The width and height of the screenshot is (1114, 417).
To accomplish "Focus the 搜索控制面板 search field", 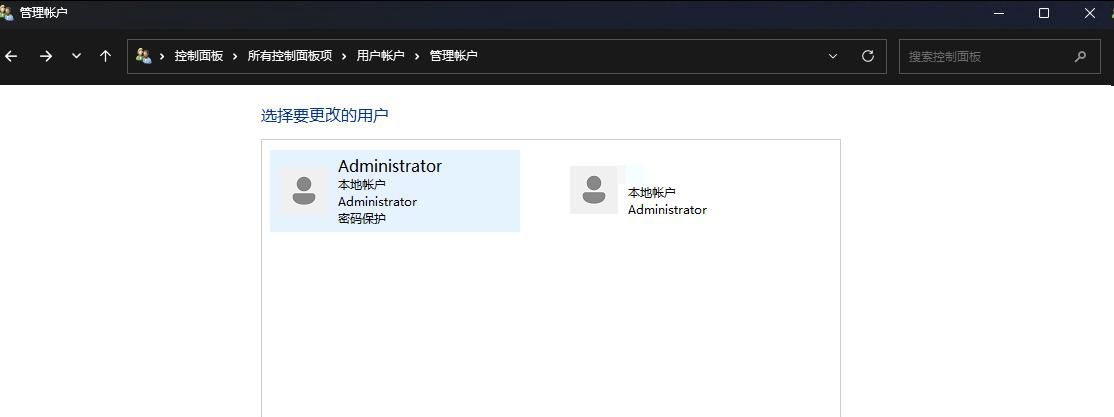I will [985, 56].
